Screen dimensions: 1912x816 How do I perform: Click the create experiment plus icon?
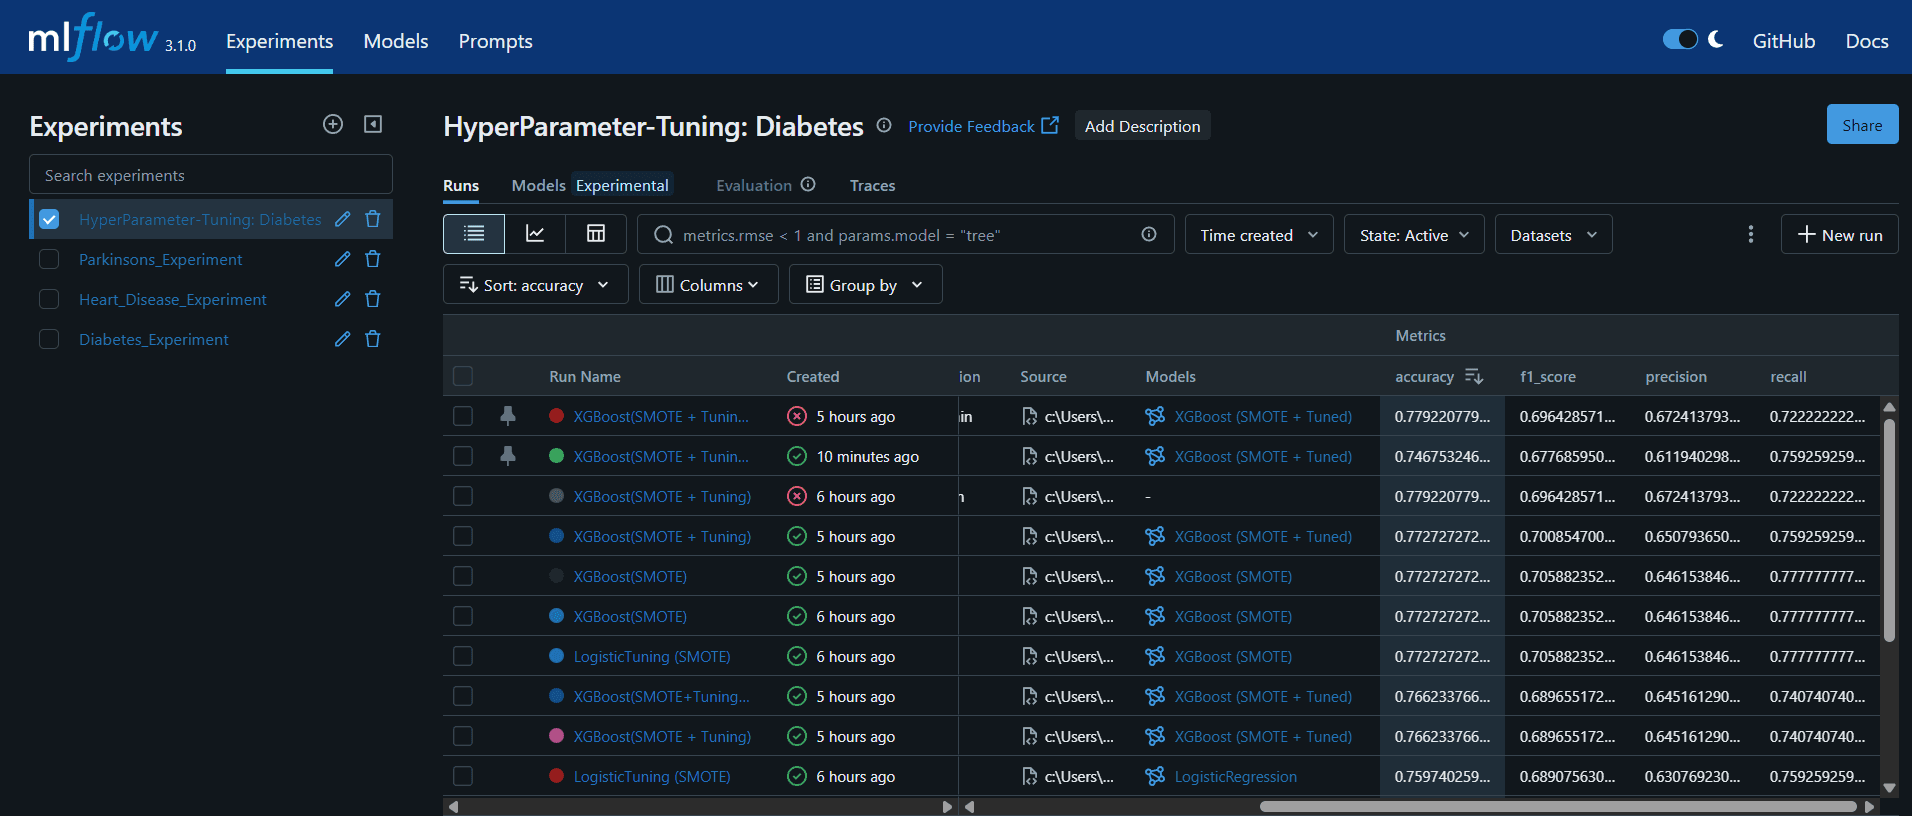(x=333, y=124)
